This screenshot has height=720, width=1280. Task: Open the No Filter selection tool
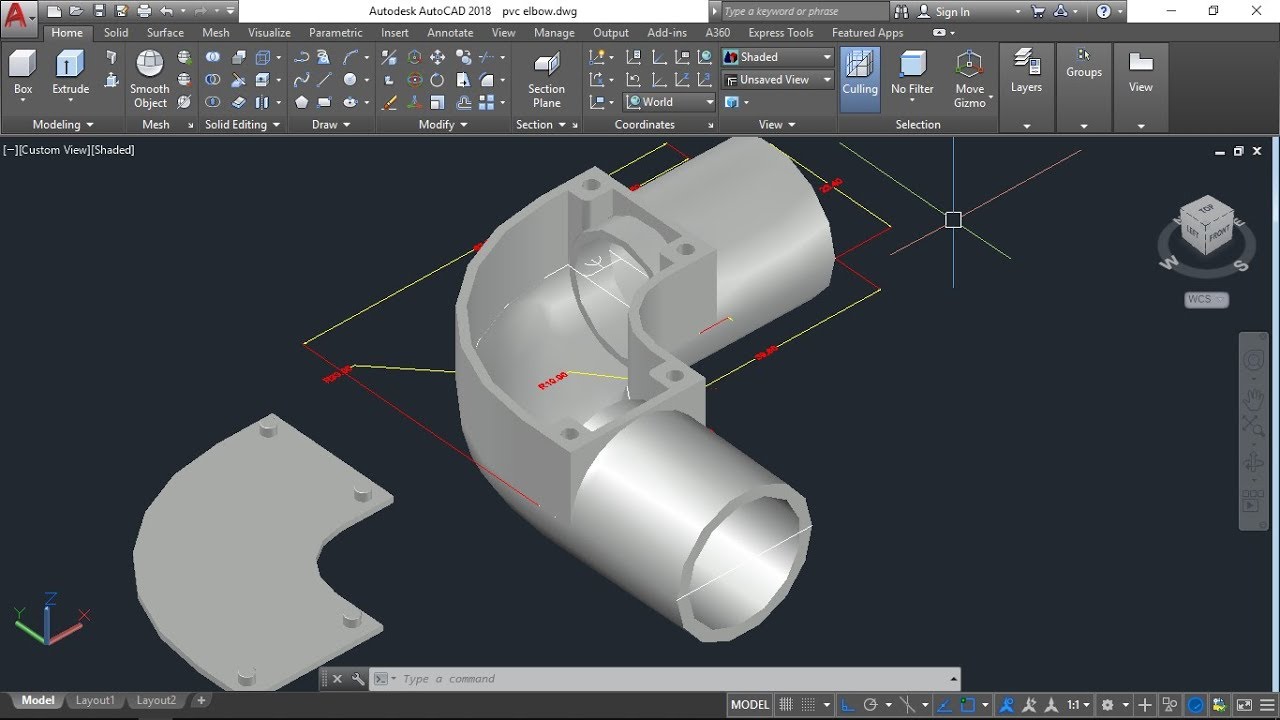(x=913, y=77)
